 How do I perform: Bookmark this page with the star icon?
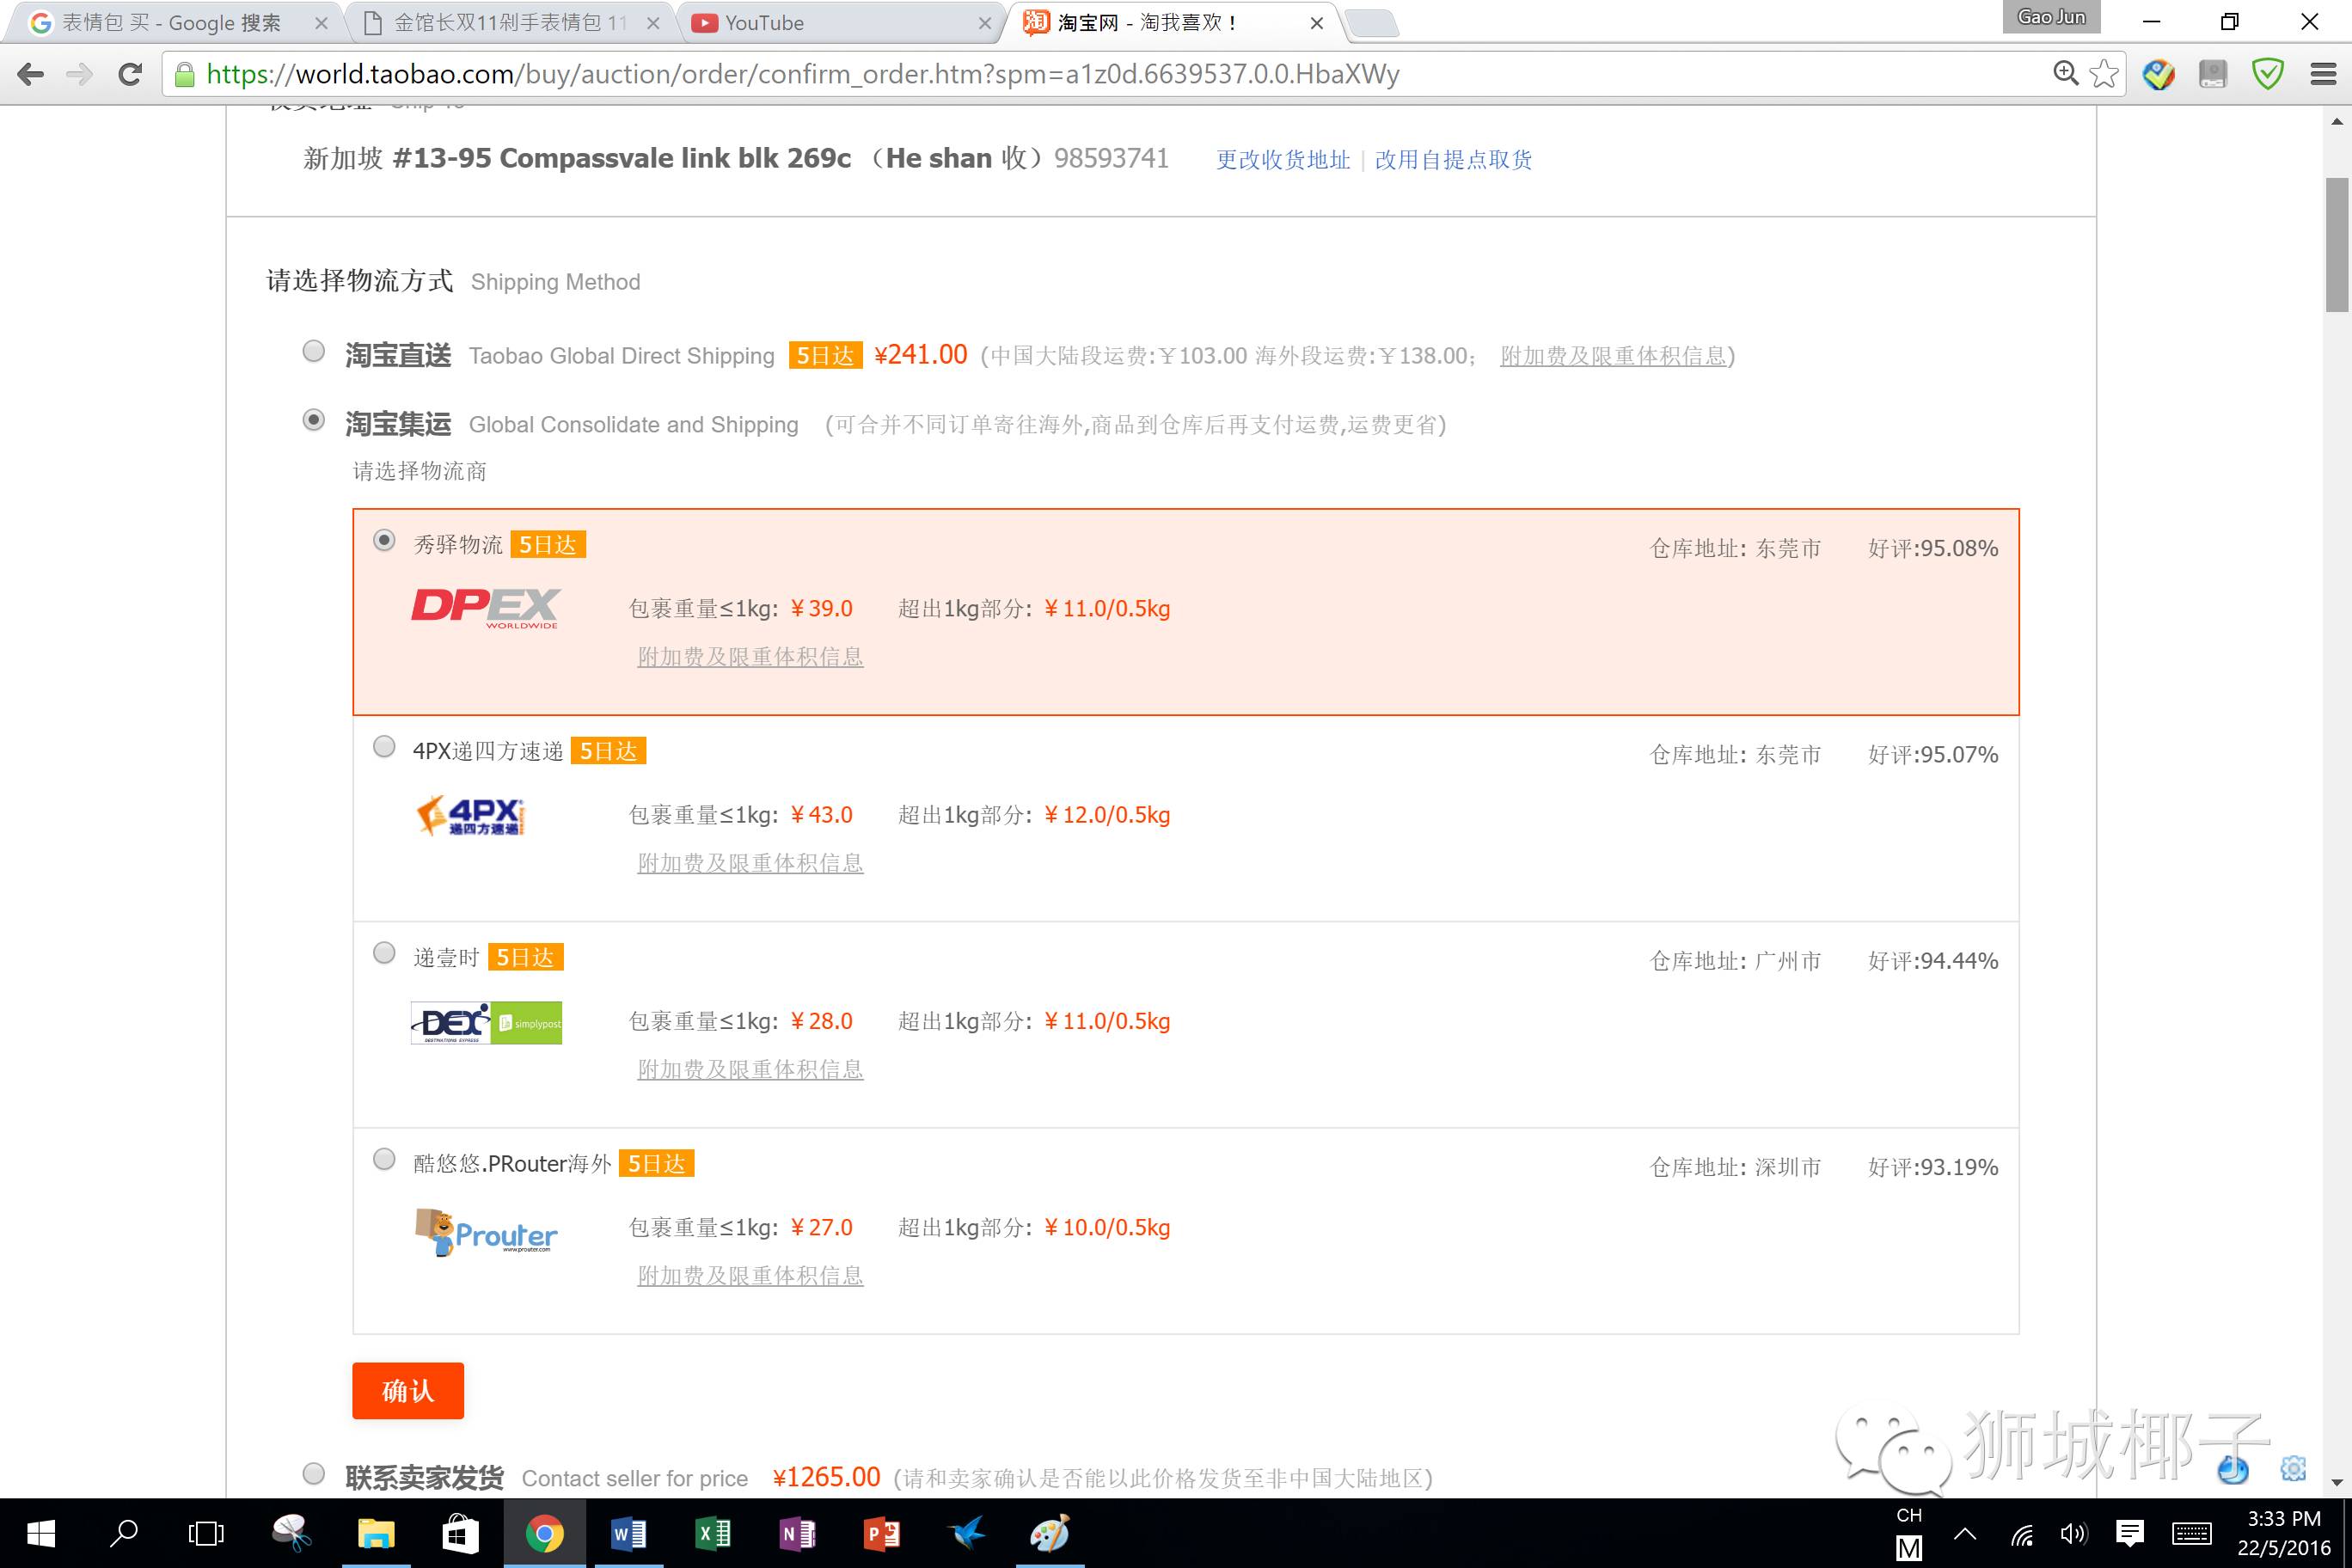pyautogui.click(x=2103, y=74)
